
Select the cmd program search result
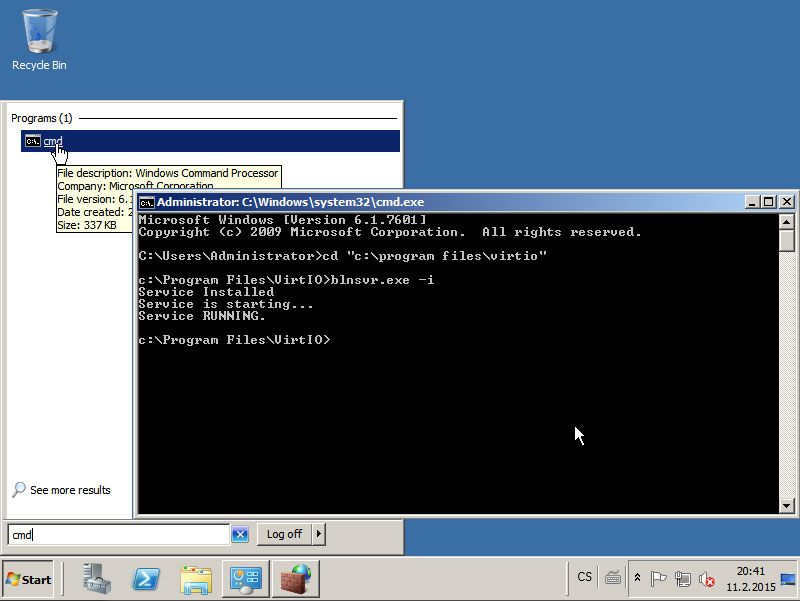tap(53, 141)
